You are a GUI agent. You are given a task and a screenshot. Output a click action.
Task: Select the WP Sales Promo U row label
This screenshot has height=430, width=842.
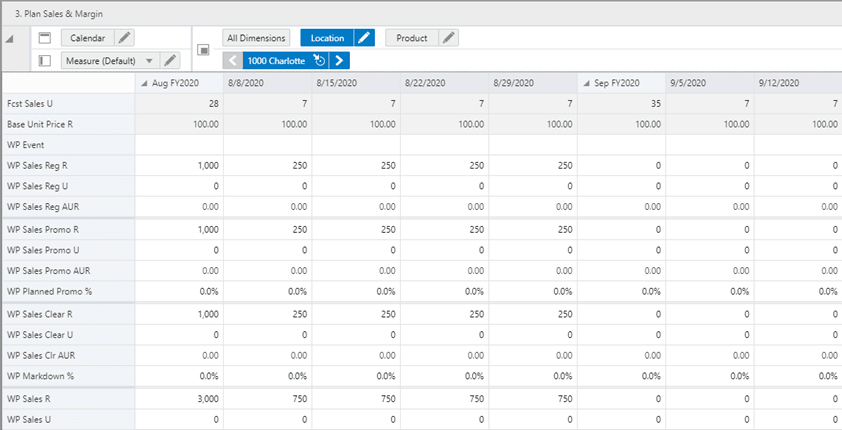click(x=68, y=250)
